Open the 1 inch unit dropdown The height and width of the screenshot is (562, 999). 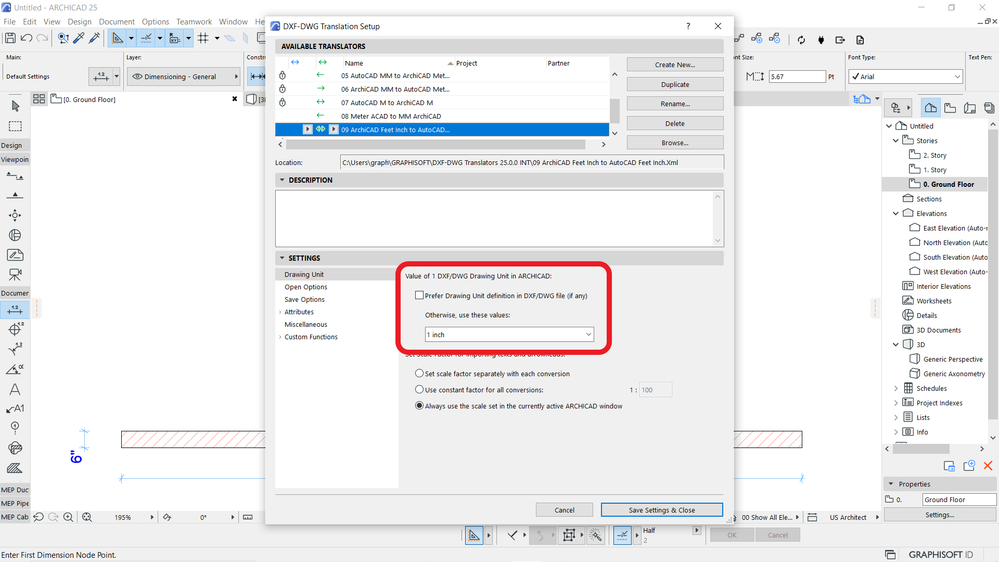(509, 335)
